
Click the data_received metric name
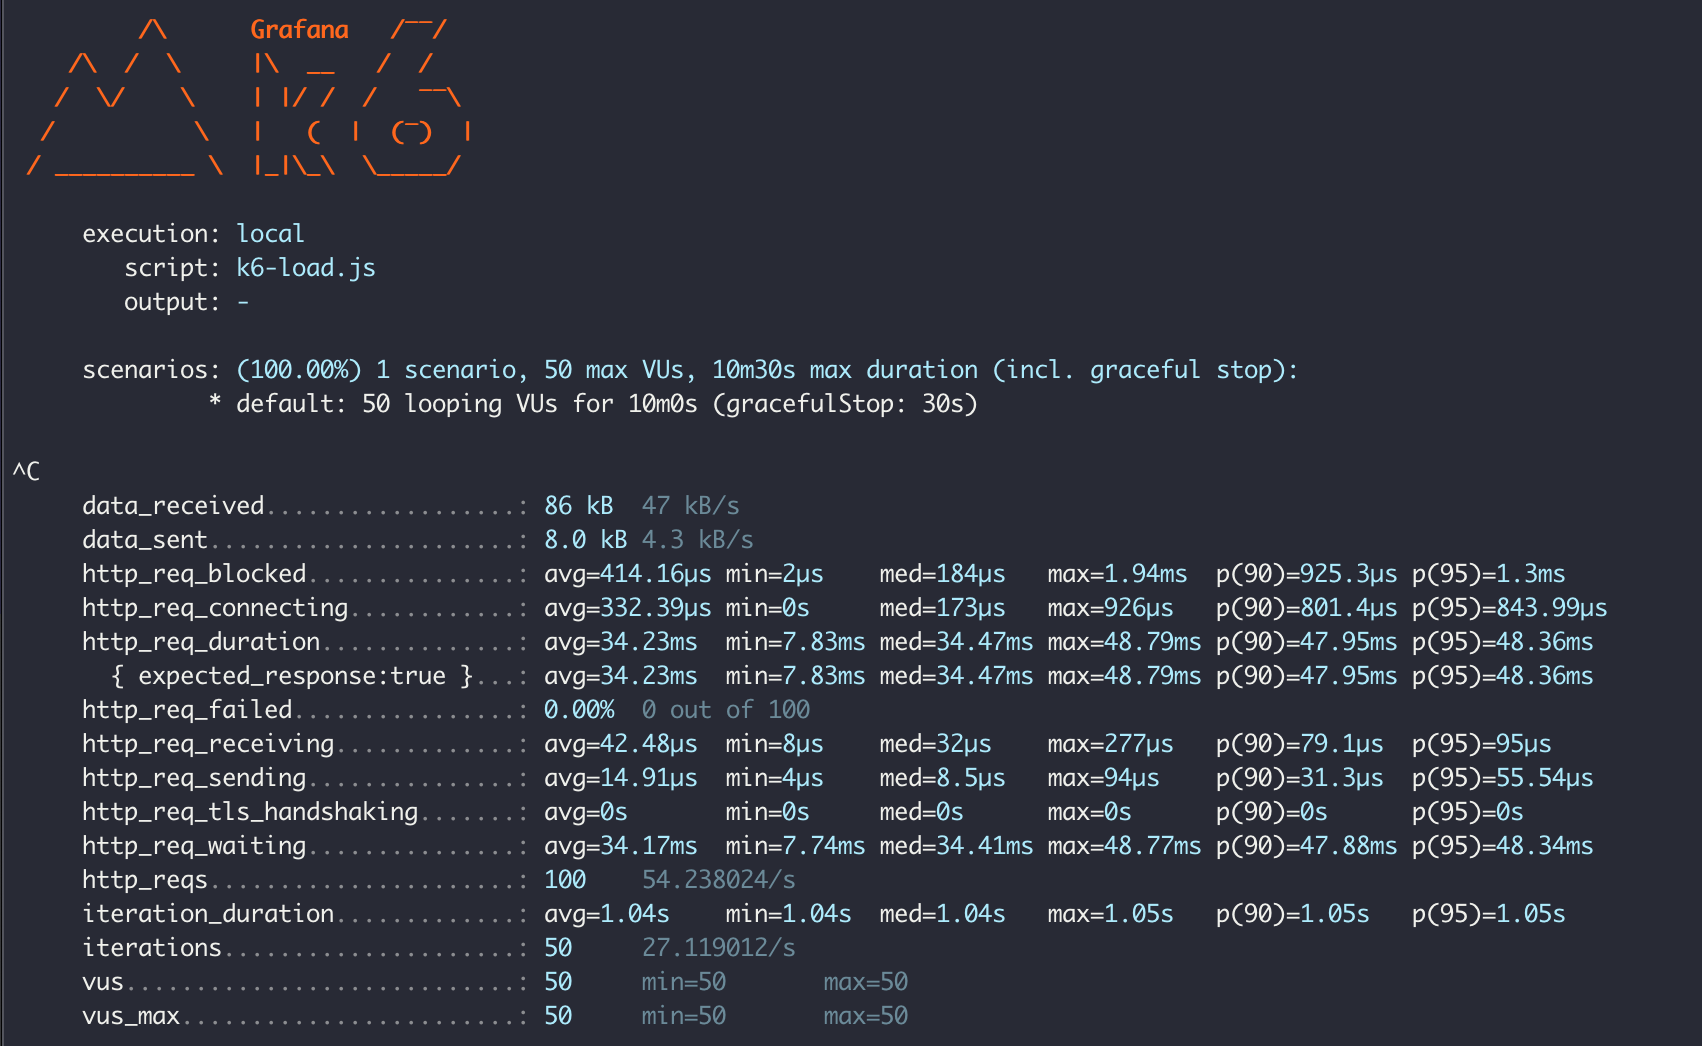click(x=173, y=506)
